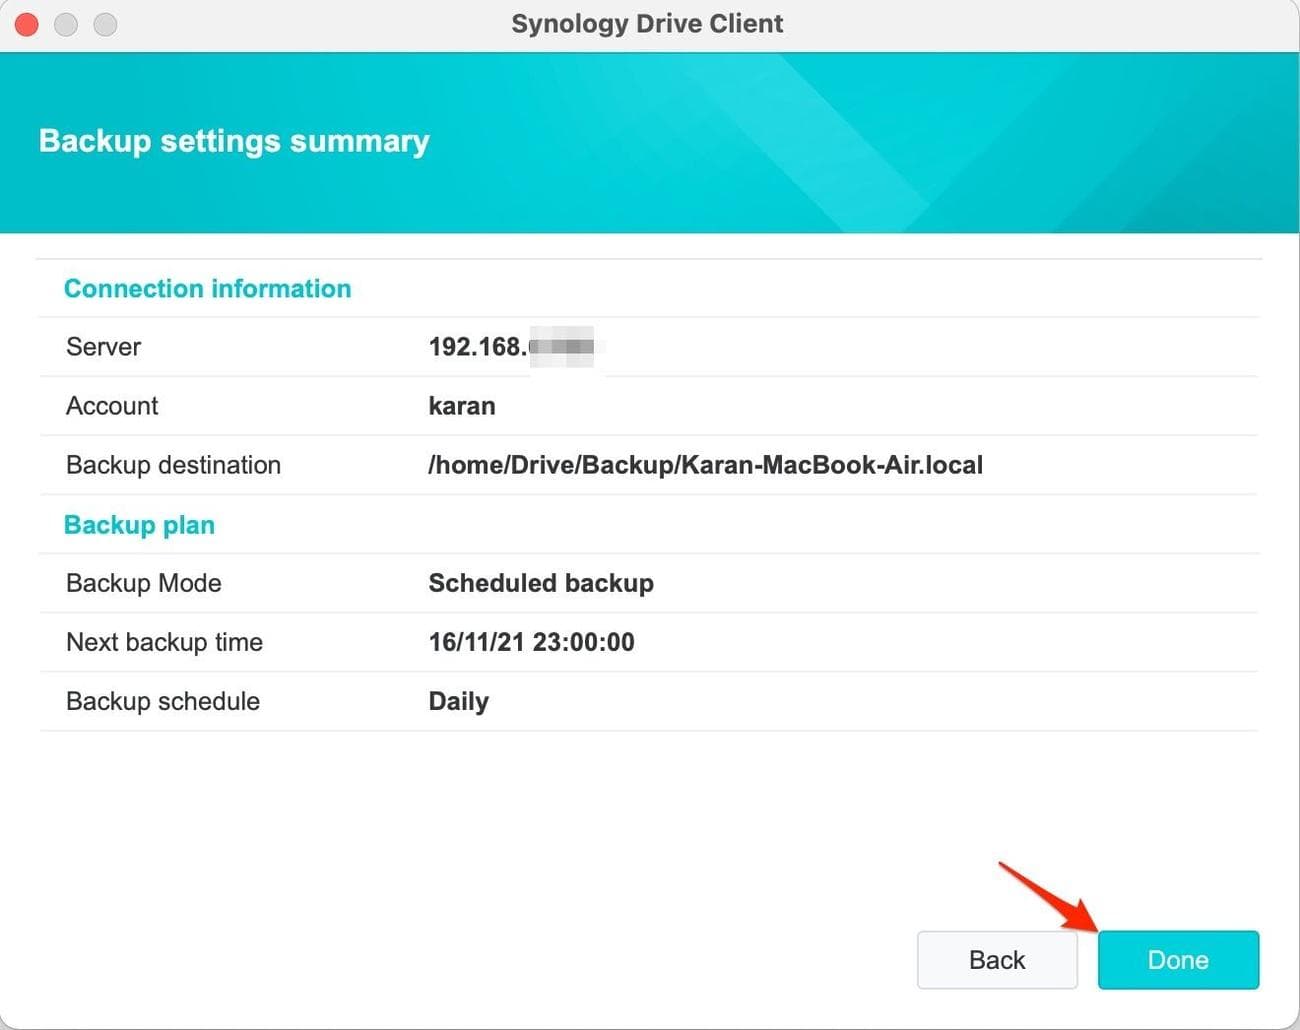
Task: Click the green zoom window button
Action: pos(104,24)
